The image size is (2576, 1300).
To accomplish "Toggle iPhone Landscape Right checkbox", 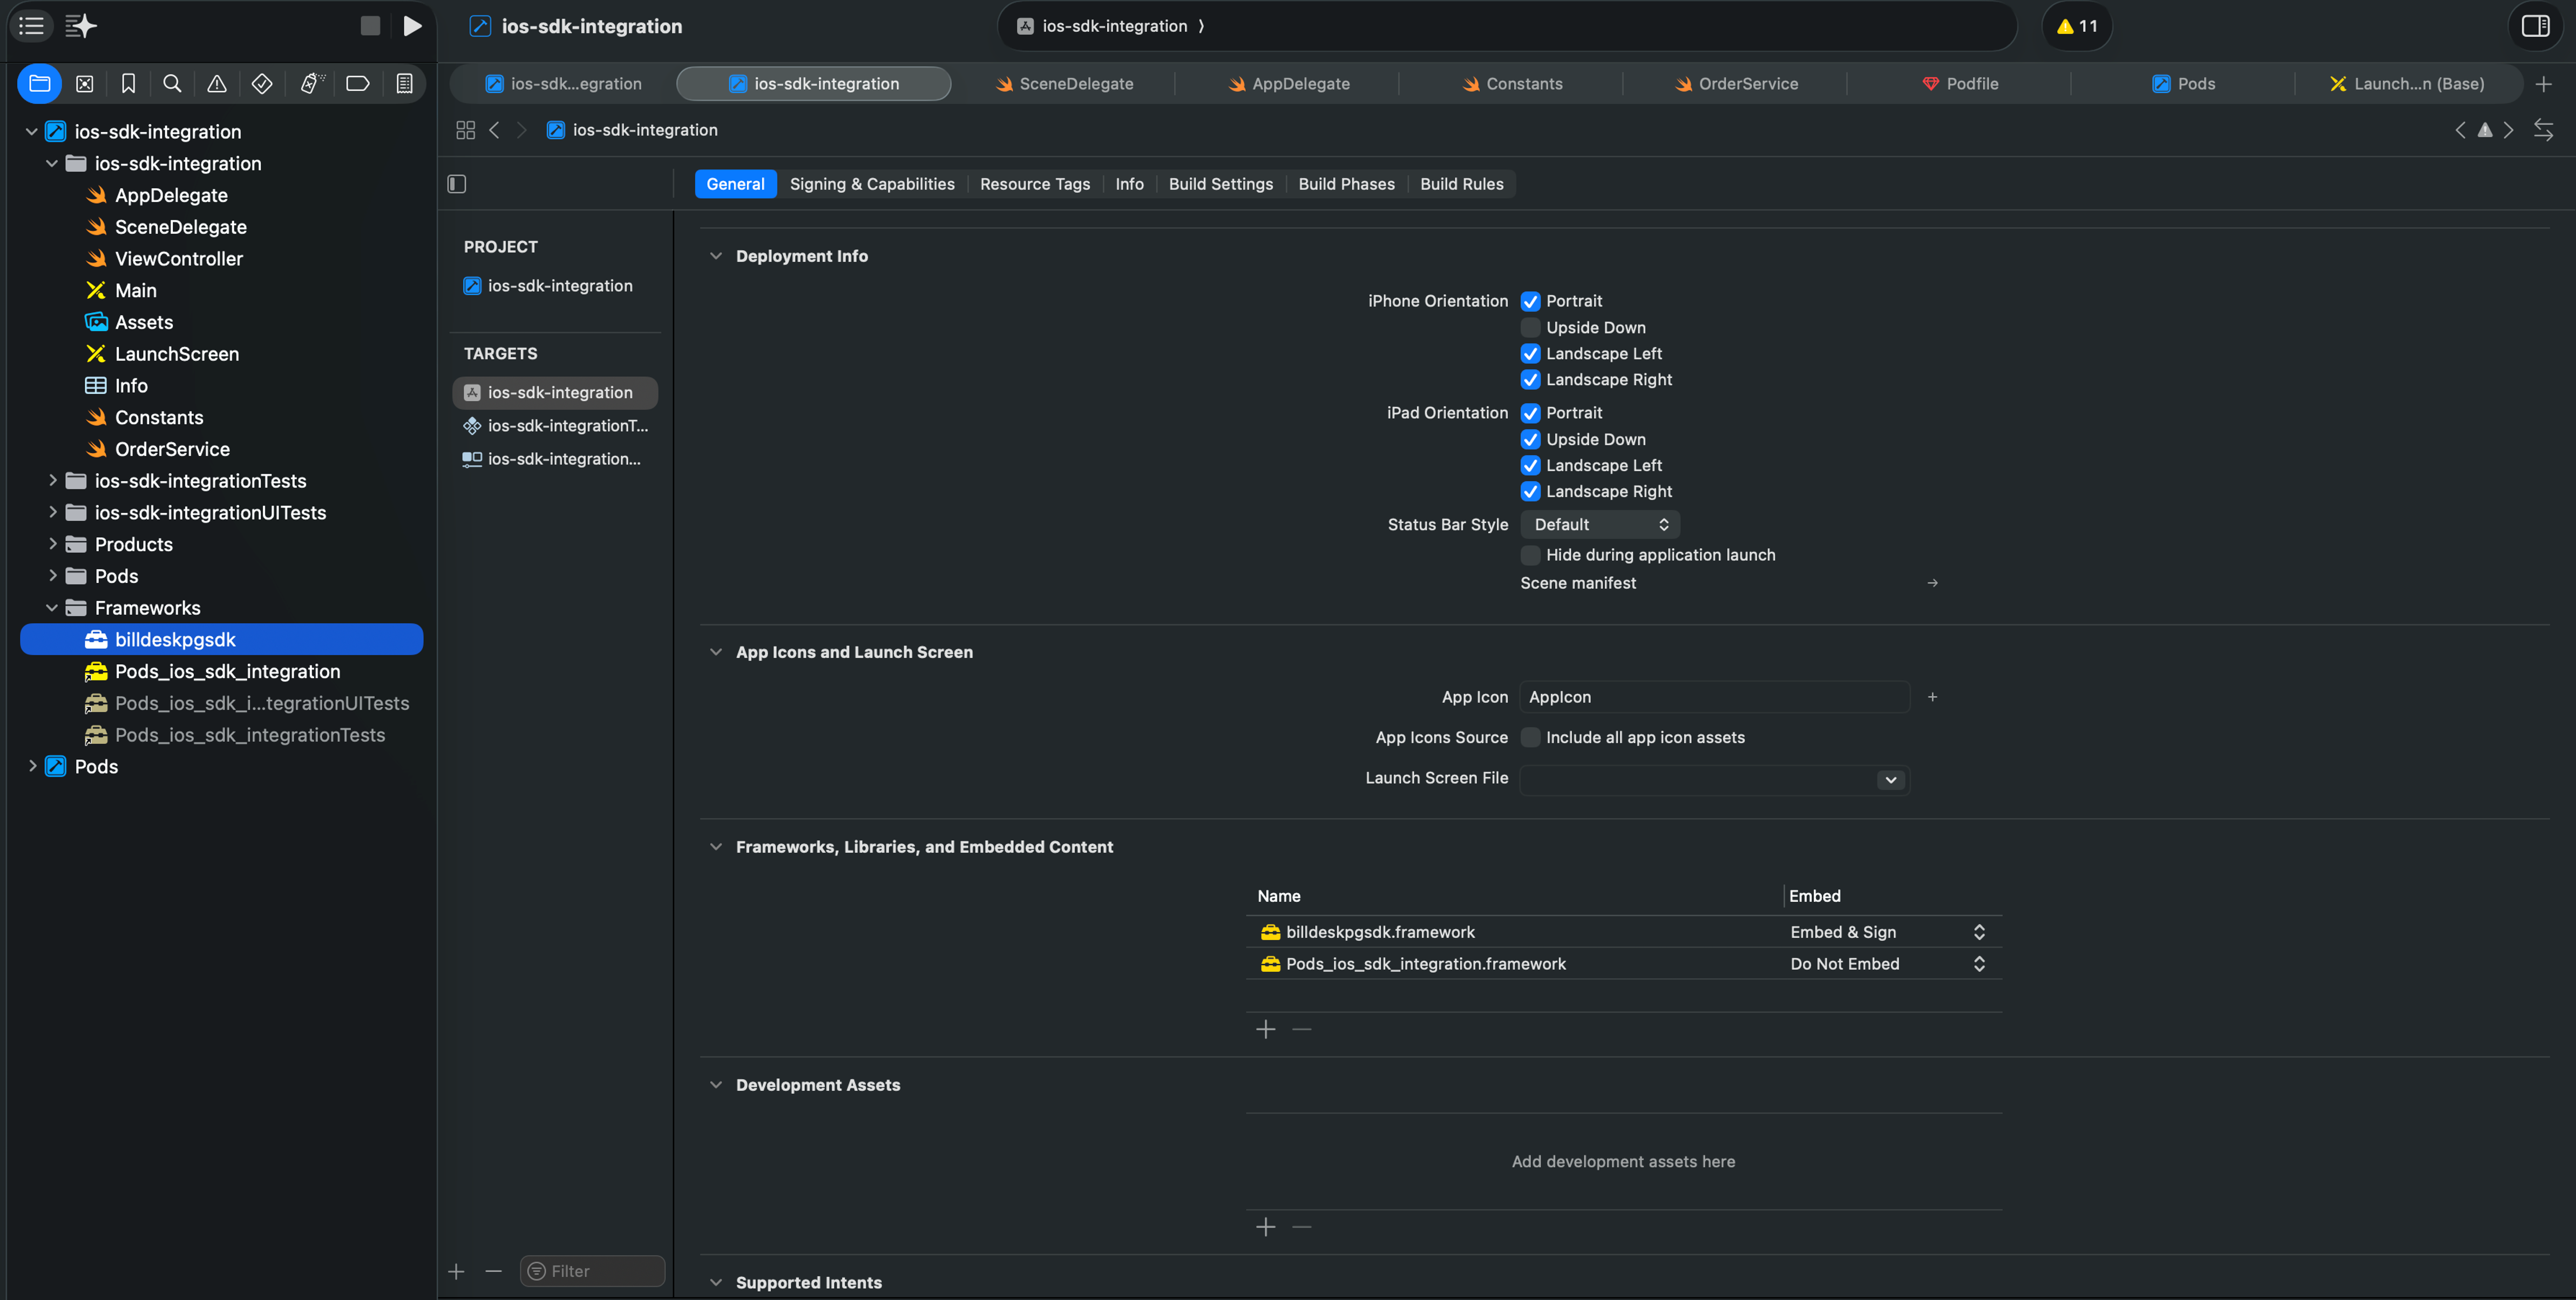I will tap(1530, 379).
